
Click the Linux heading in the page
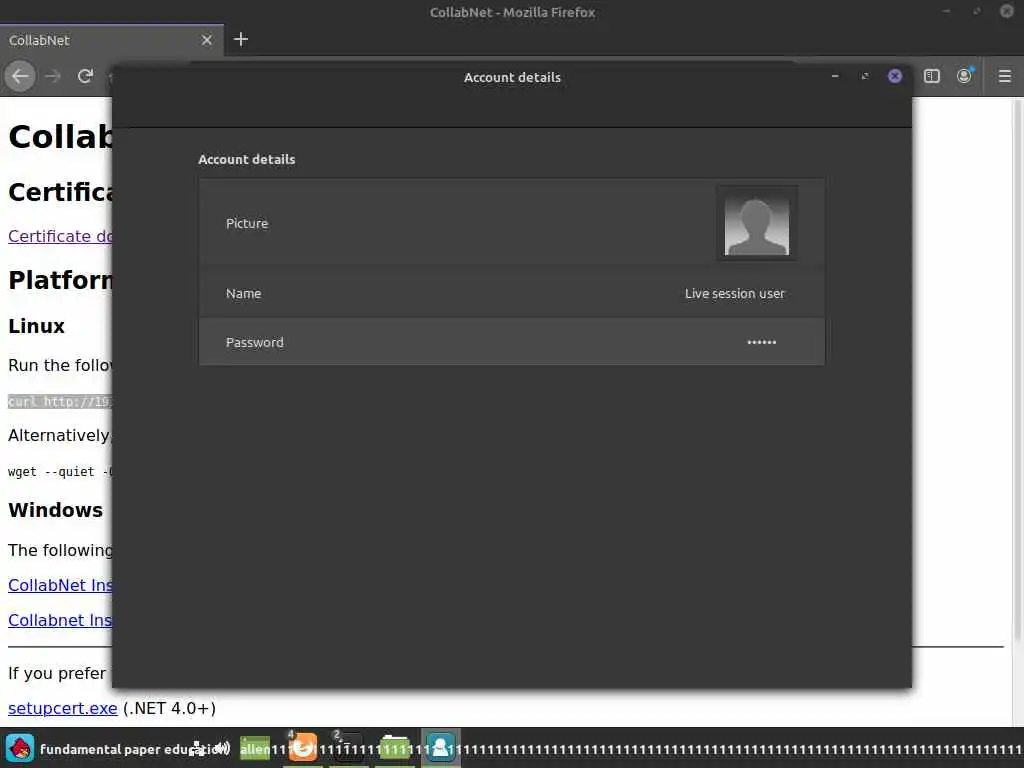point(37,326)
